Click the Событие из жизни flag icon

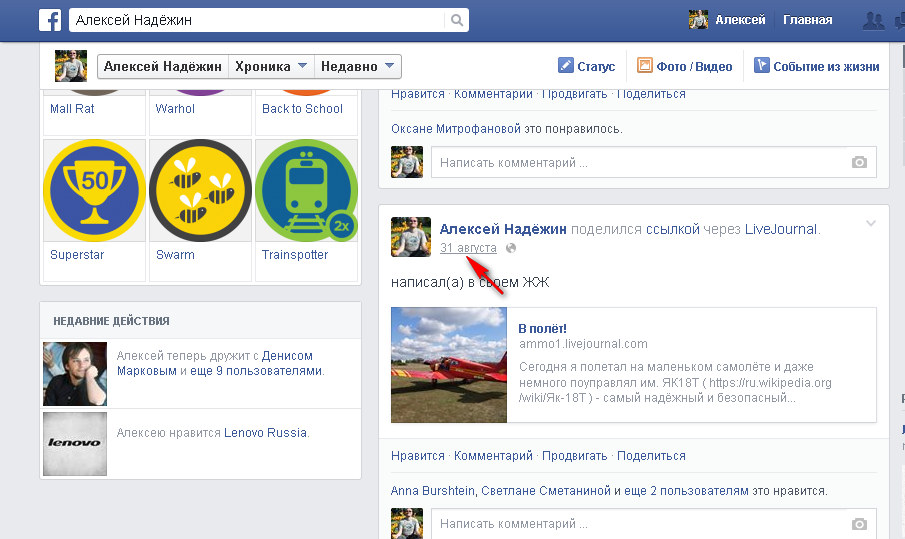tap(761, 65)
